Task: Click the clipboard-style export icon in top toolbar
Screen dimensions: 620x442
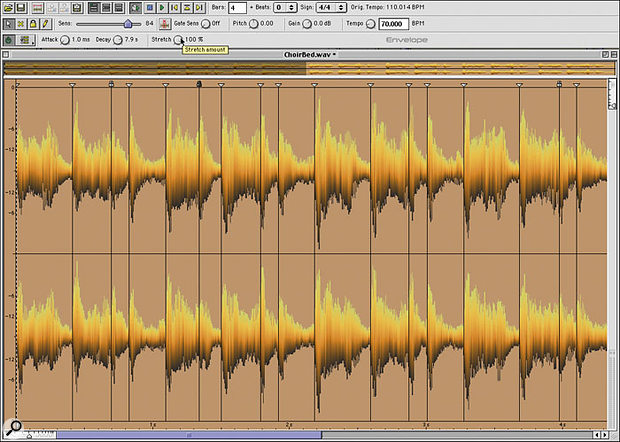Action: 77,8
